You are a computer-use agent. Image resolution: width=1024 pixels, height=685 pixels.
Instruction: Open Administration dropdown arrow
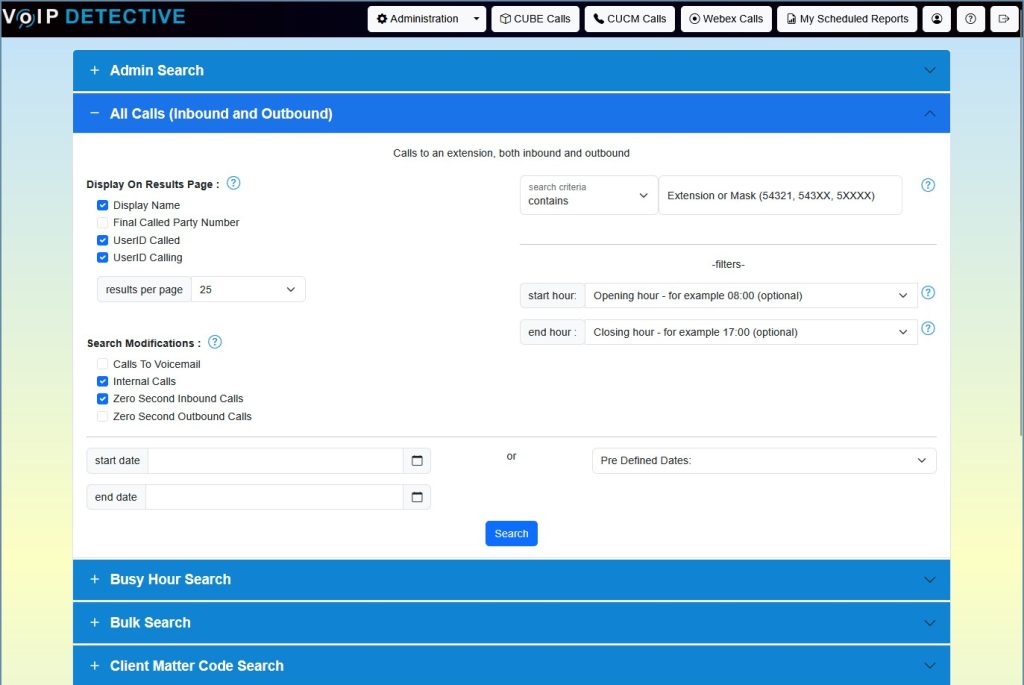click(x=476, y=19)
